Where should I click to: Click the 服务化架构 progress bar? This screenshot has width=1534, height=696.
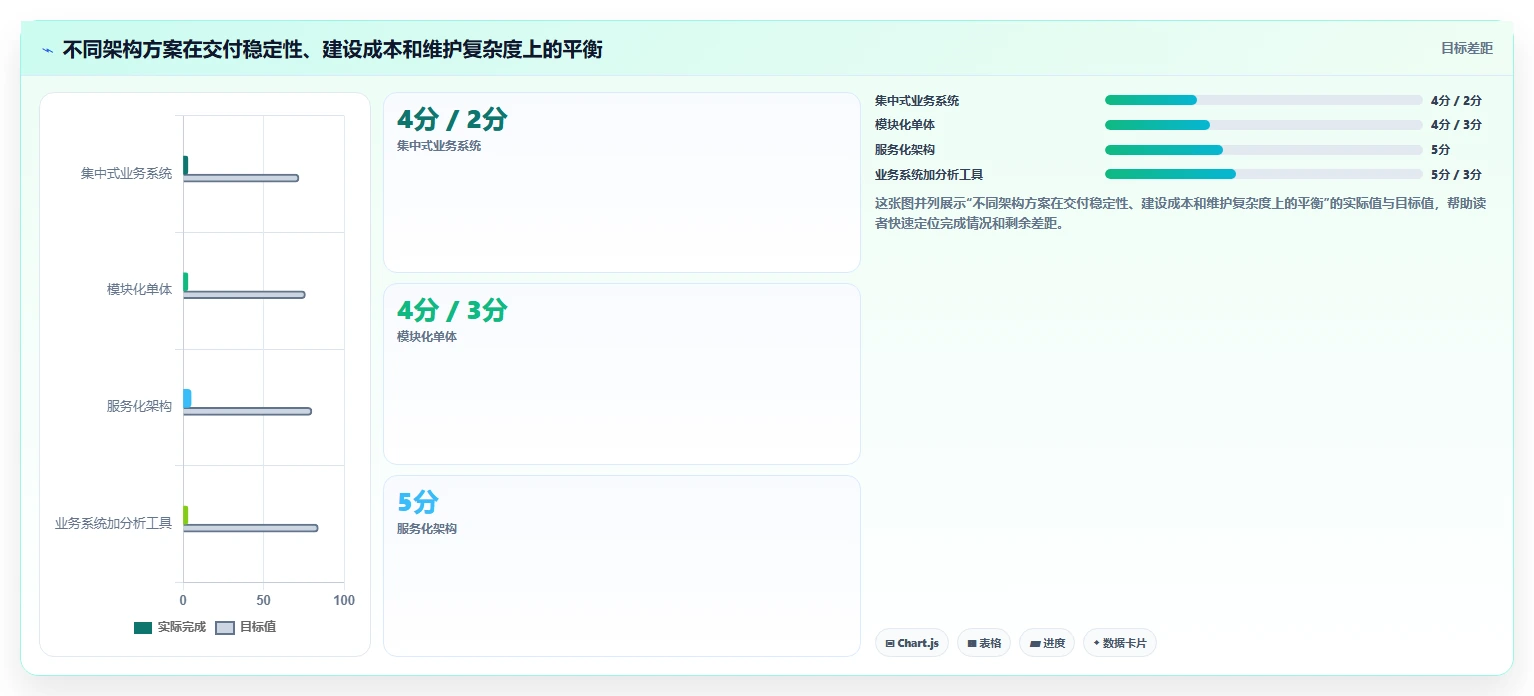click(x=1263, y=150)
